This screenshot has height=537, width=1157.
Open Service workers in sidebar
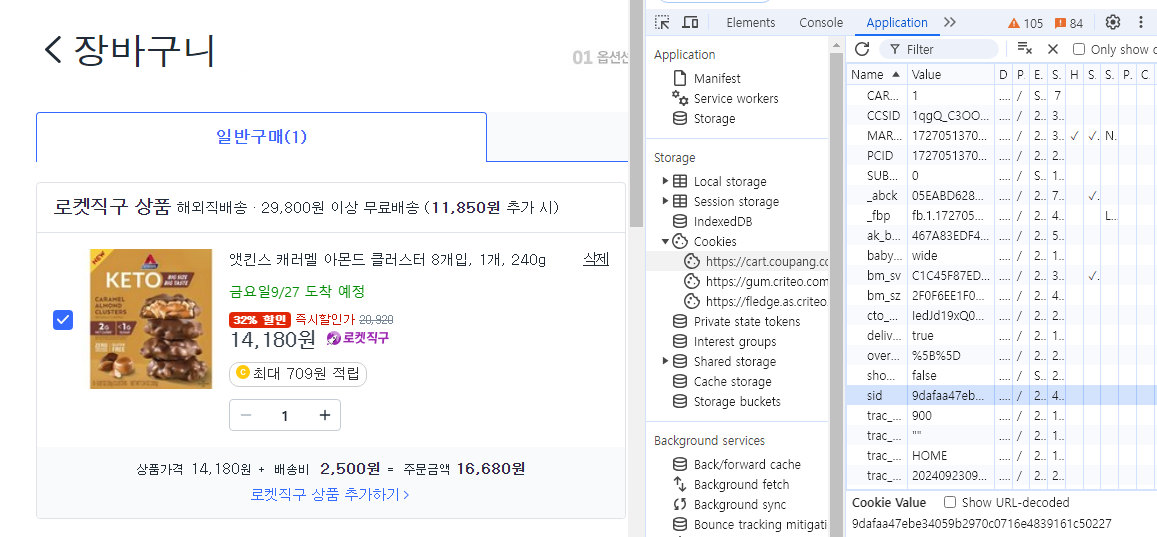pos(725,98)
